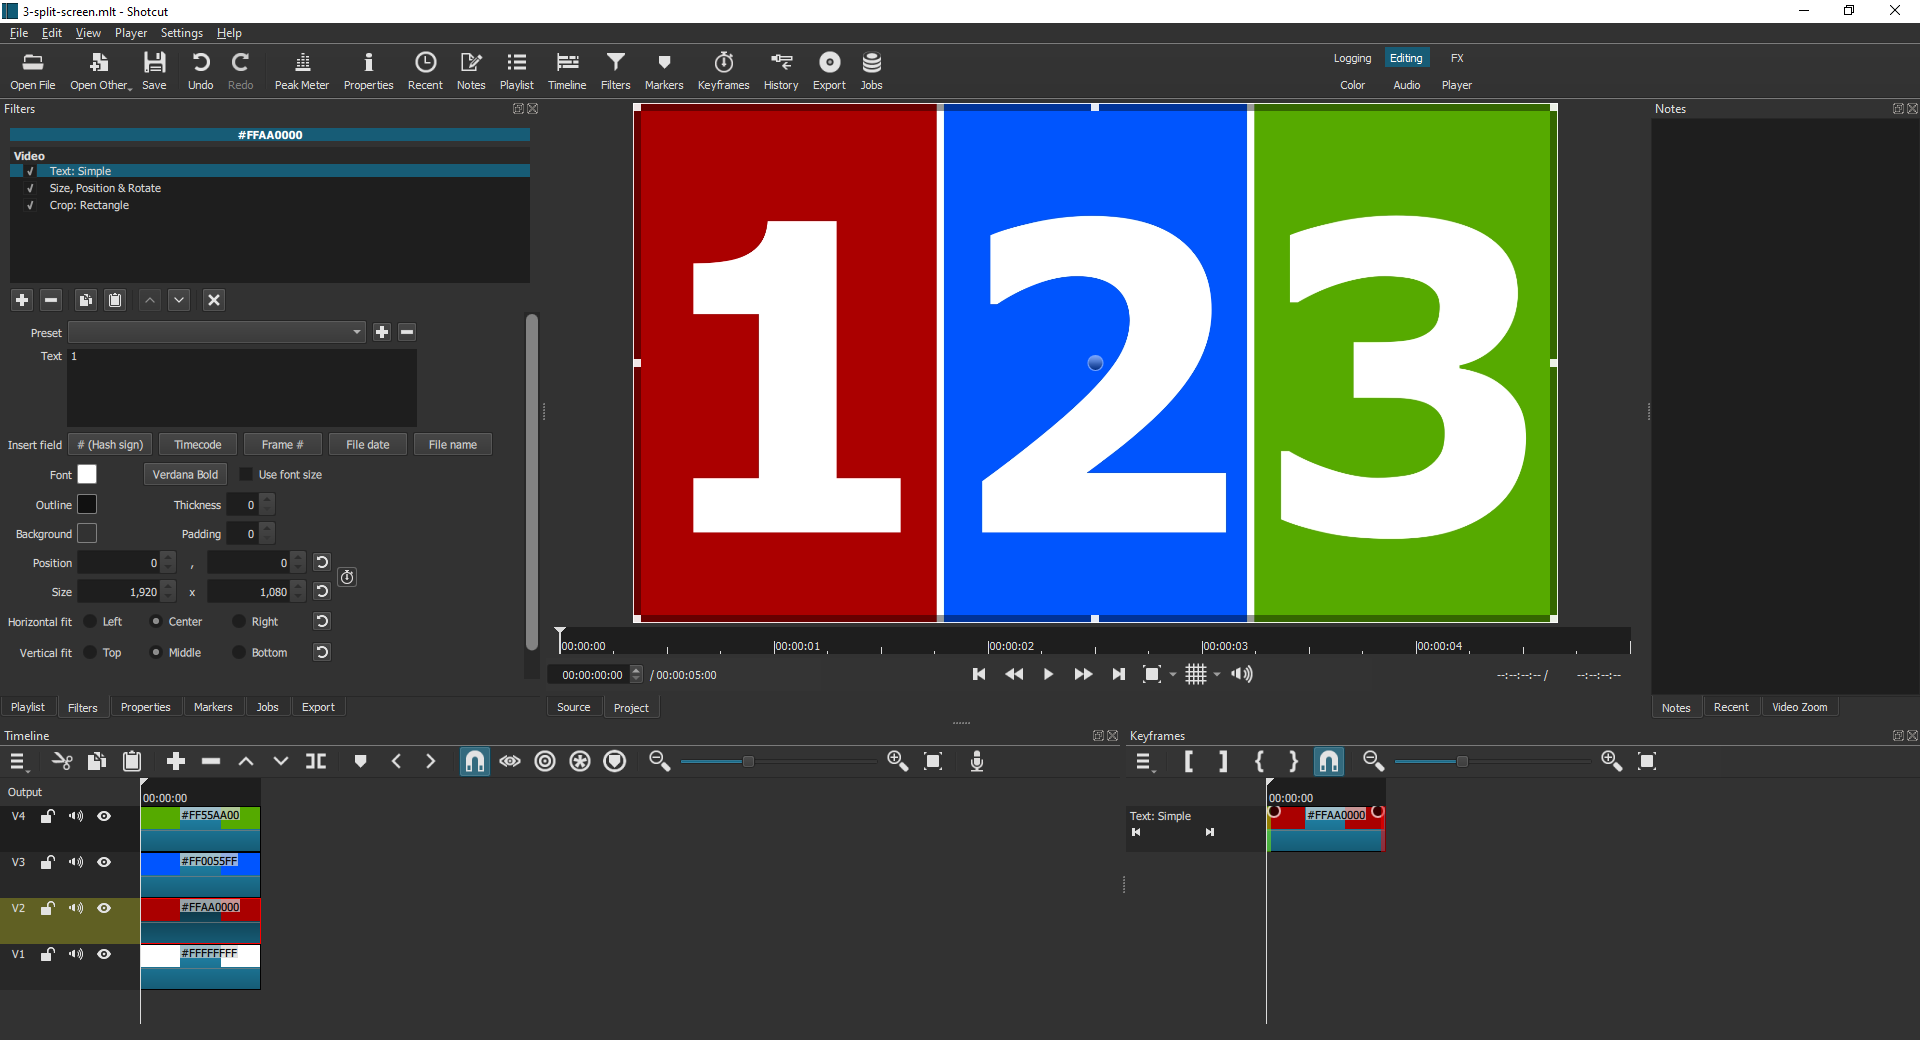Add a filter with the plus button
The image size is (1920, 1040).
click(22, 300)
